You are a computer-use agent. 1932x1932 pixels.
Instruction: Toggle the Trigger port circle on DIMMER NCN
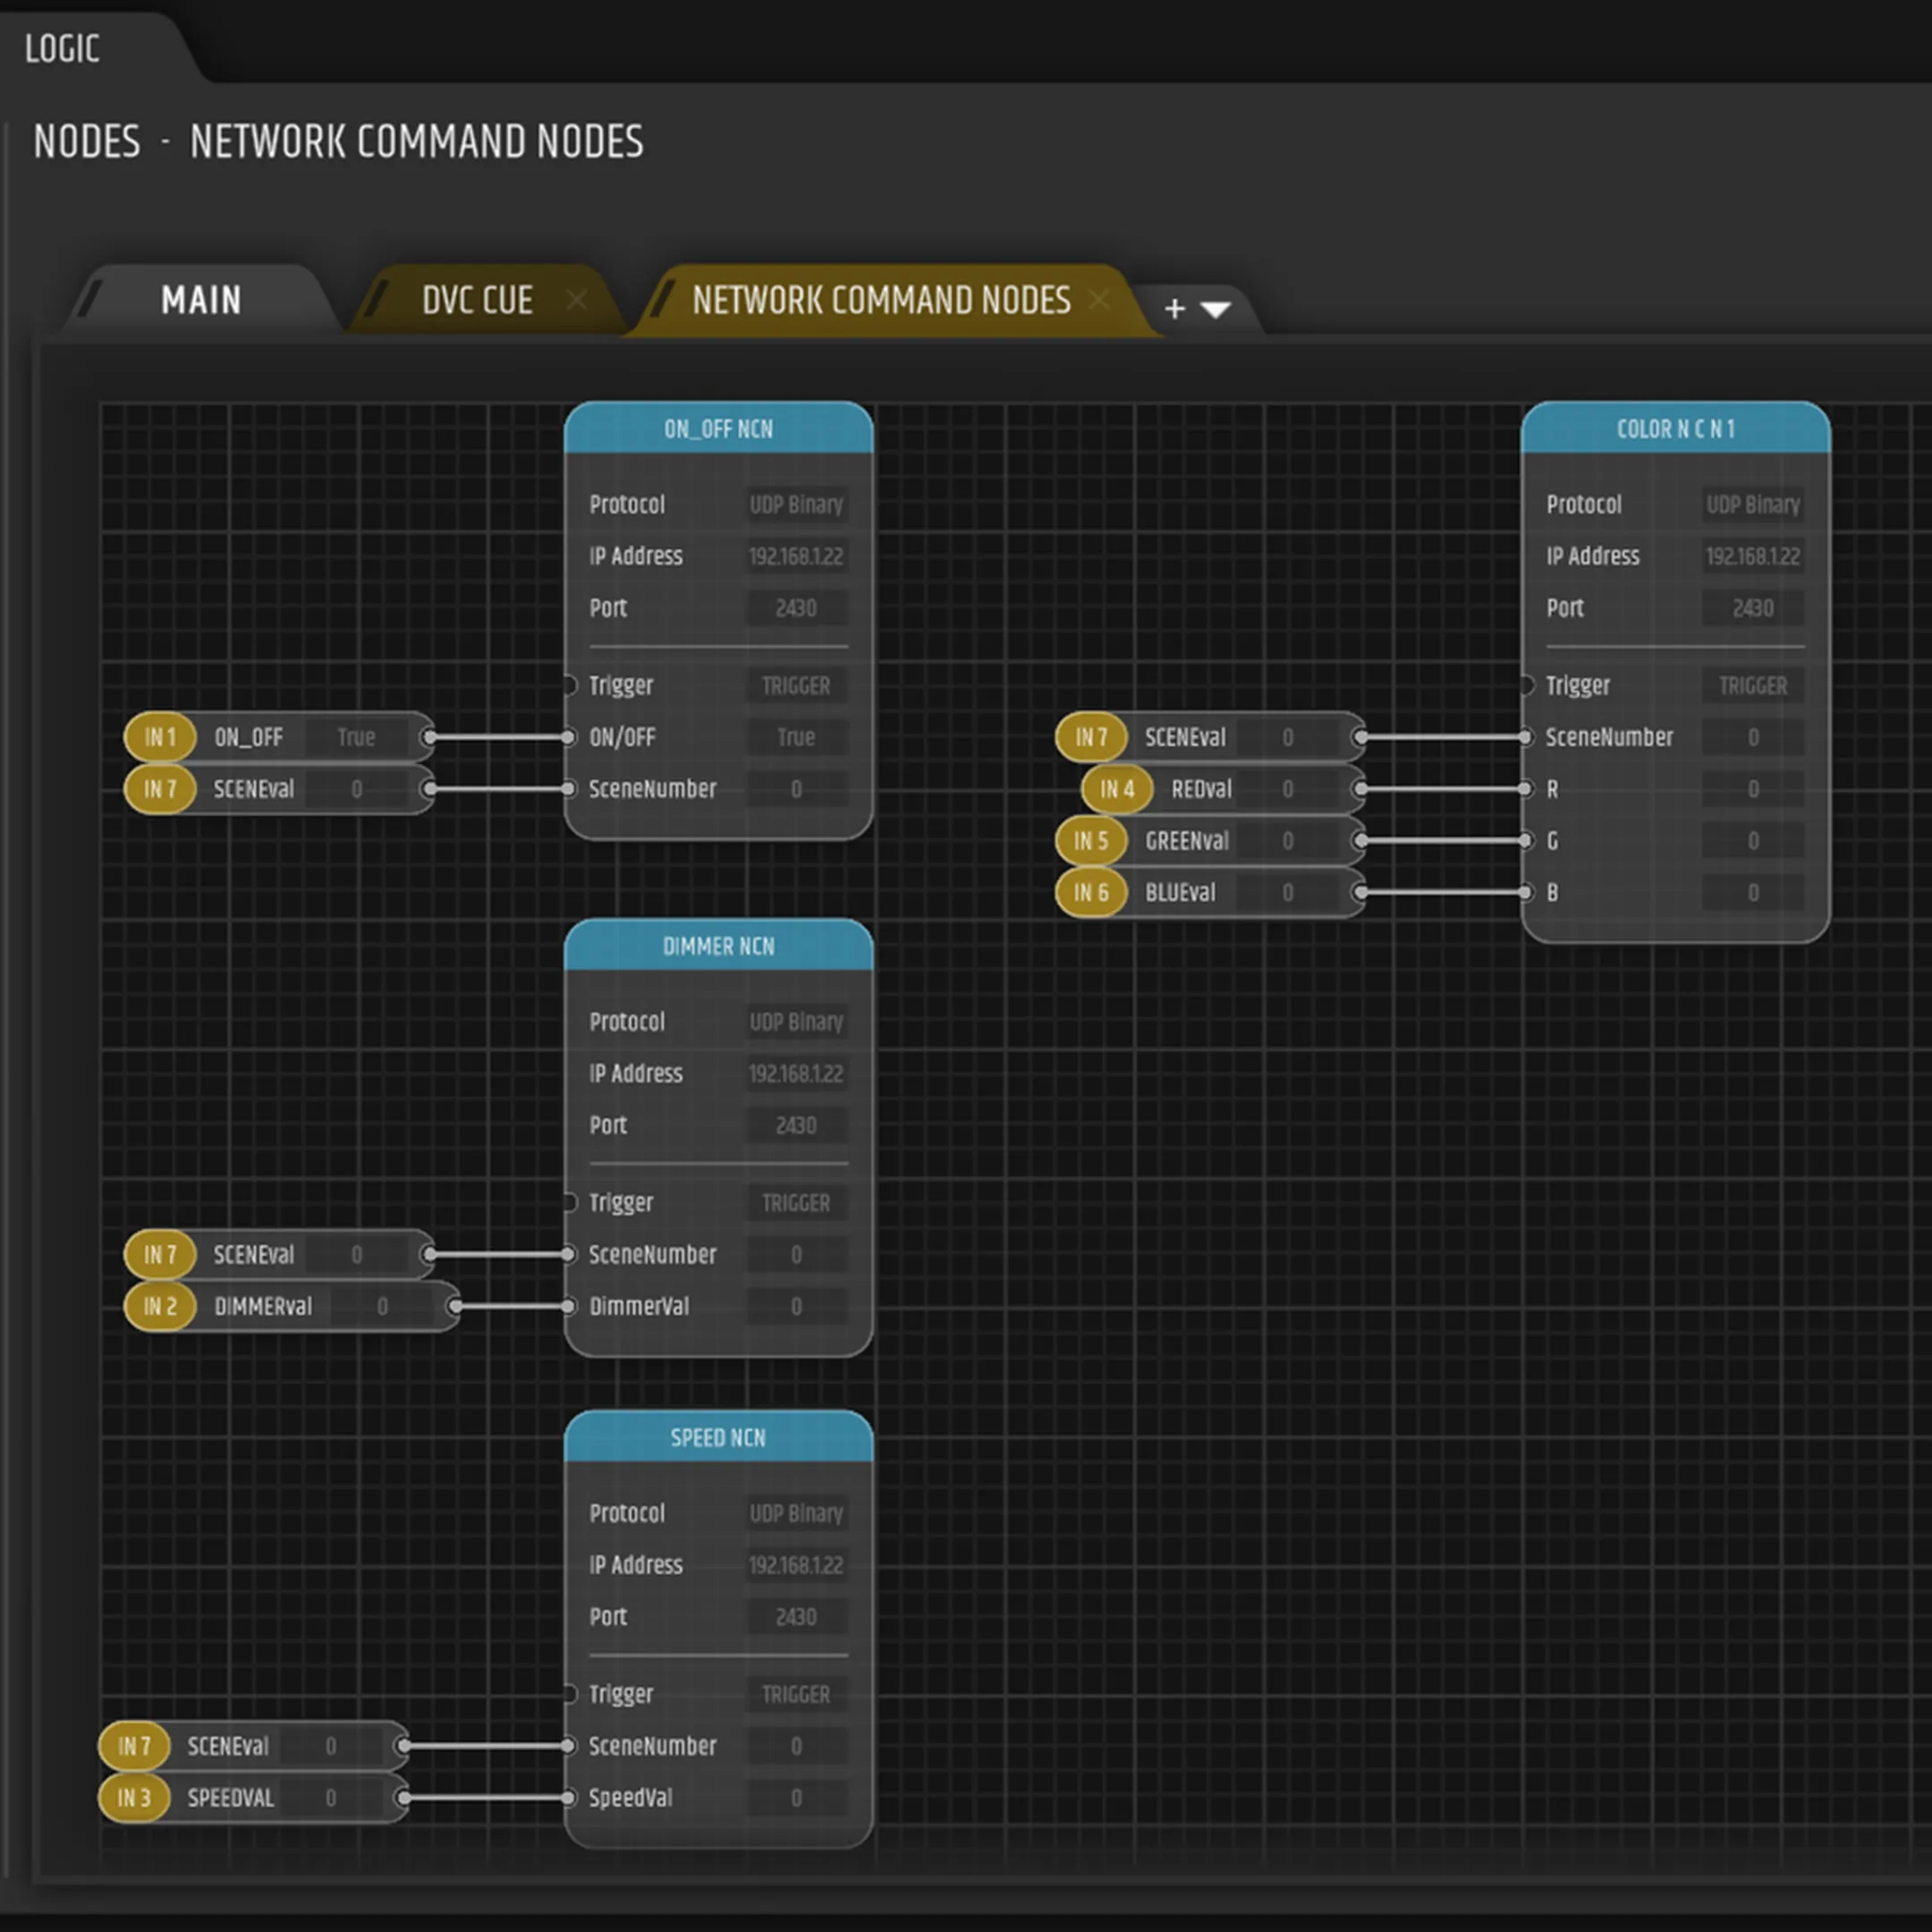click(571, 1203)
